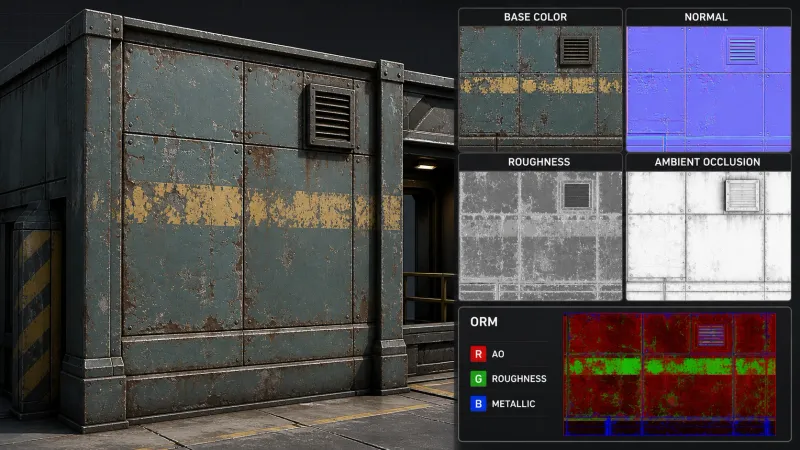Click the ROUGHNESS legend label under ORM

pyautogui.click(x=519, y=379)
